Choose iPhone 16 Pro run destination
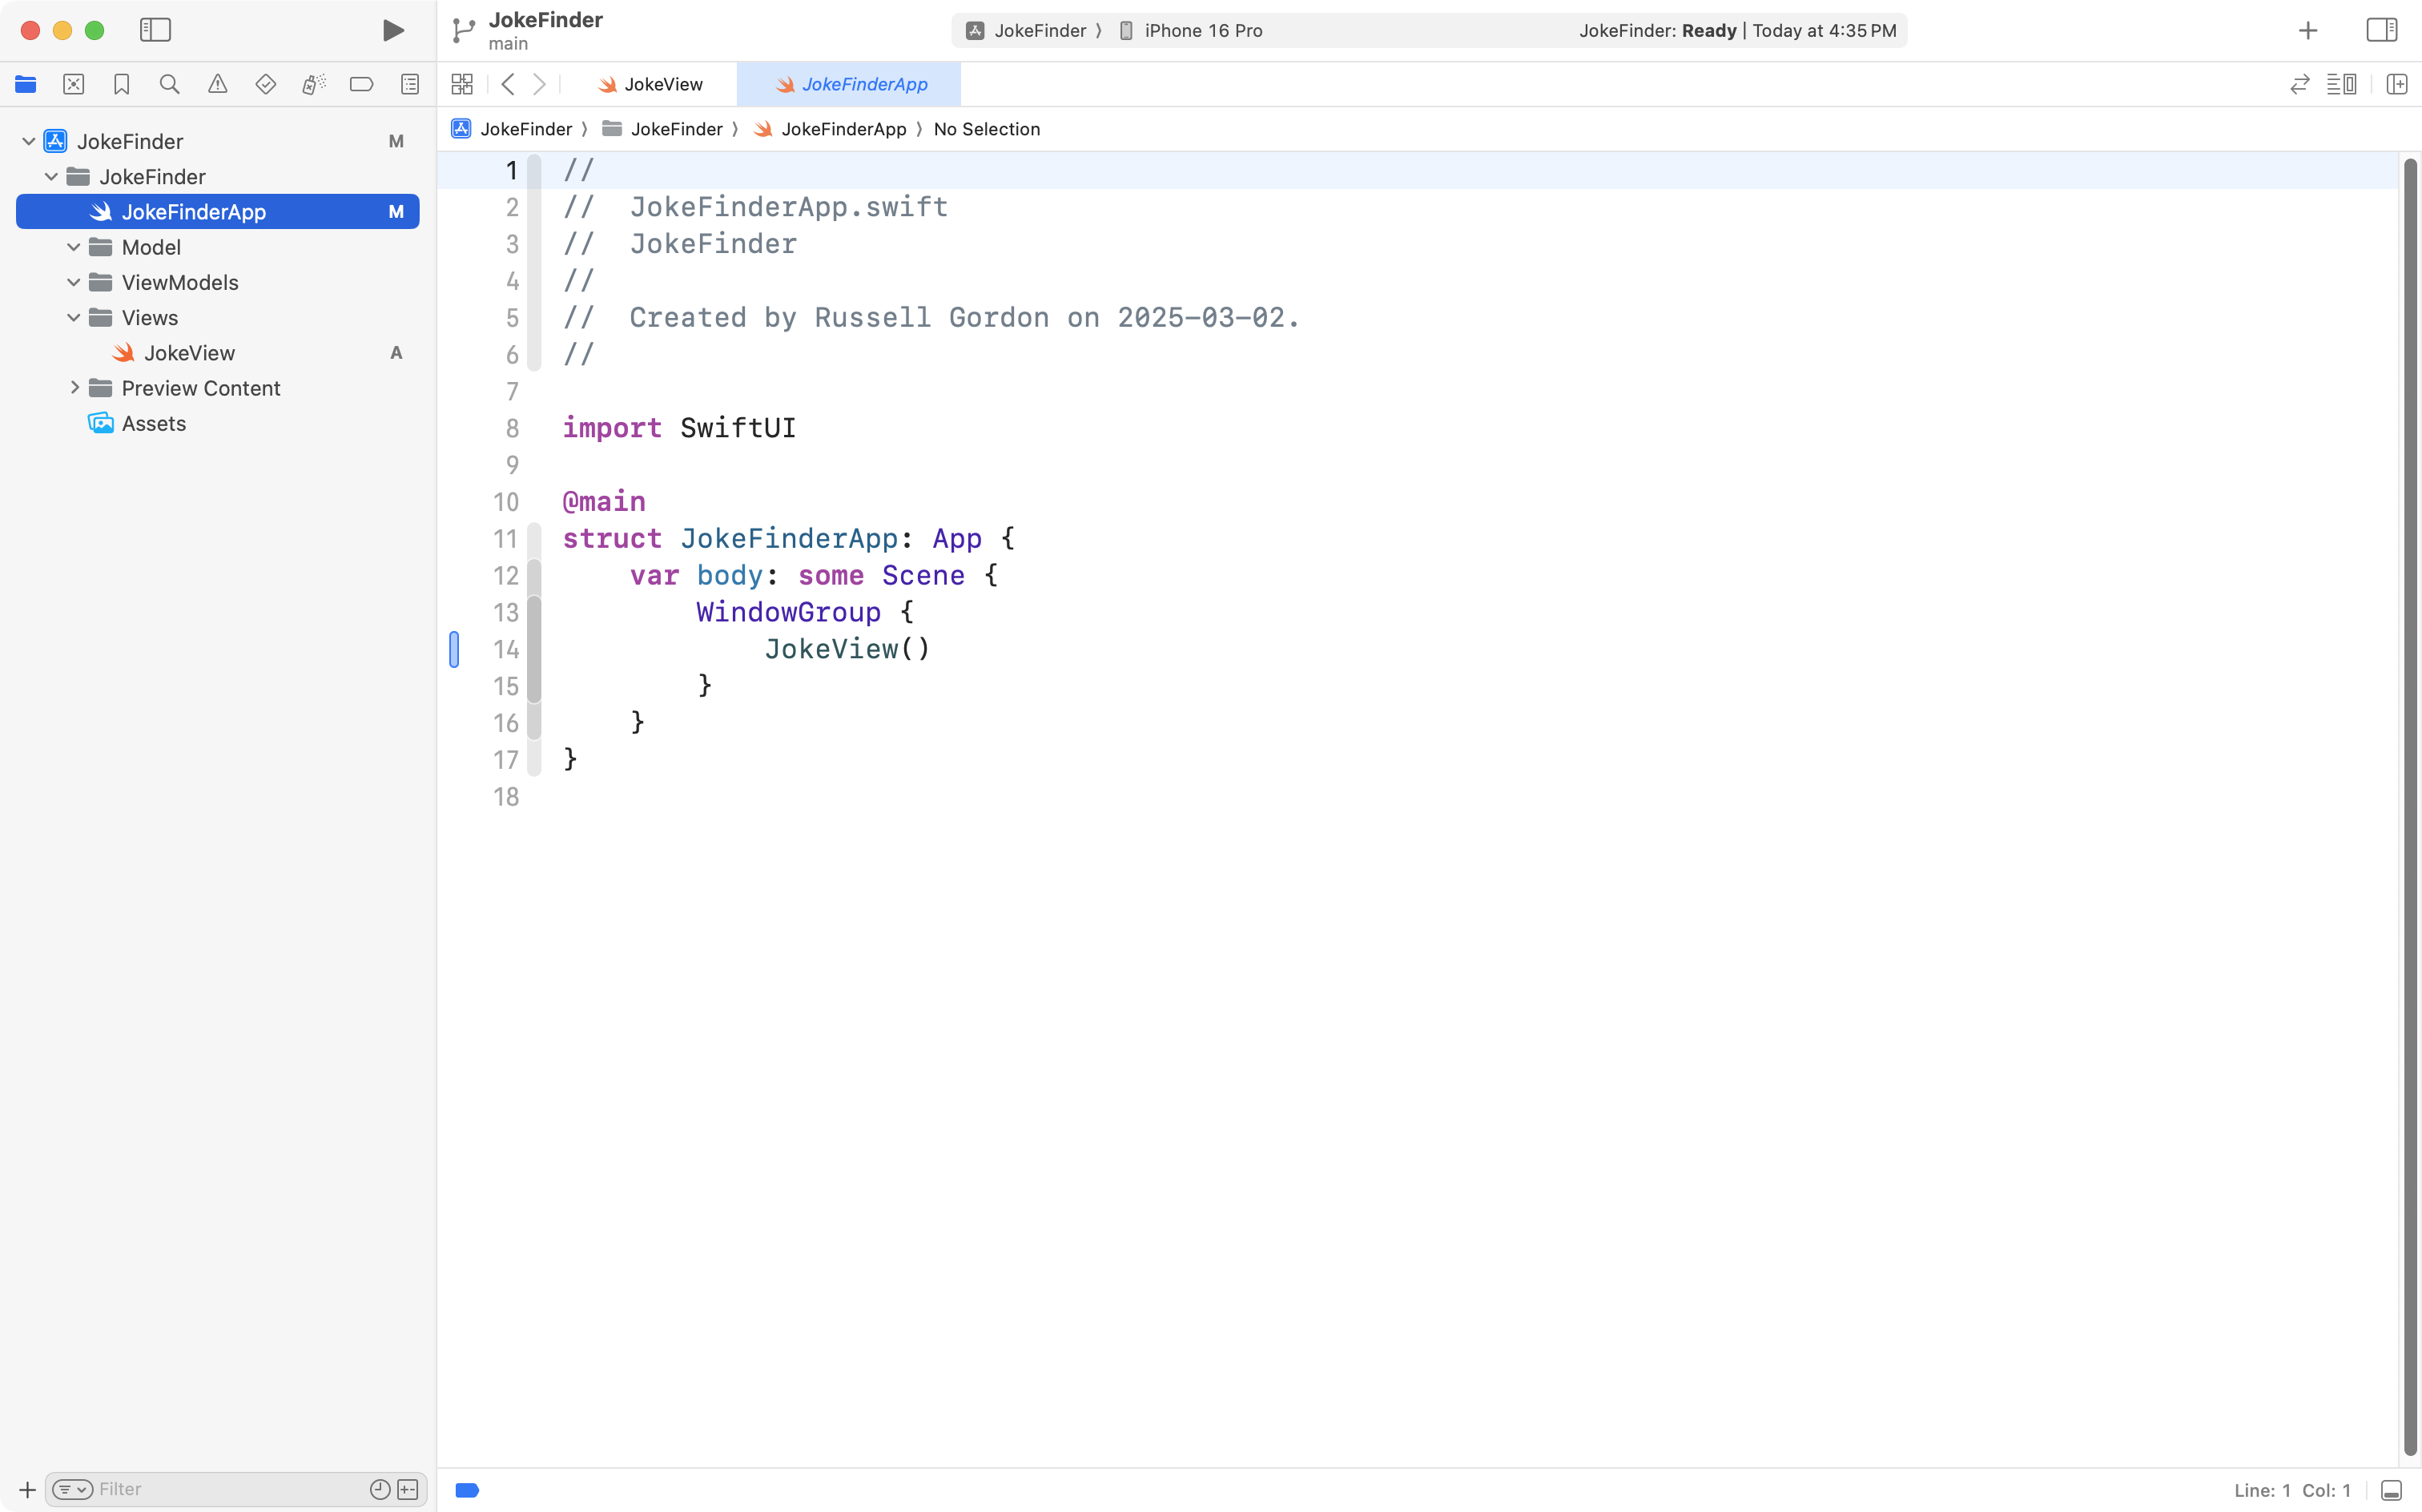 coord(1202,31)
